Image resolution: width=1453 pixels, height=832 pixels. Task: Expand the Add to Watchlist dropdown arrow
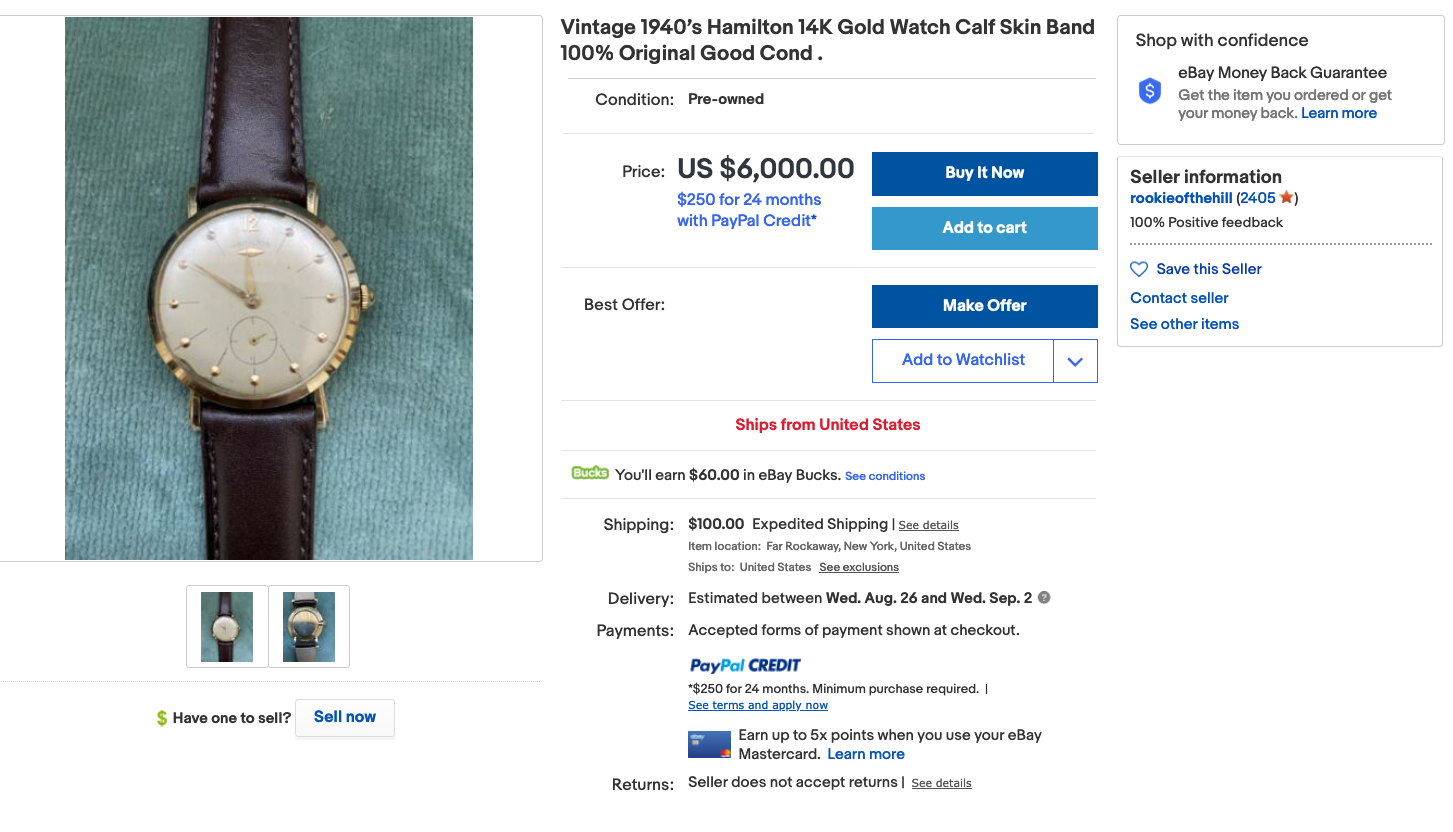coord(1075,361)
